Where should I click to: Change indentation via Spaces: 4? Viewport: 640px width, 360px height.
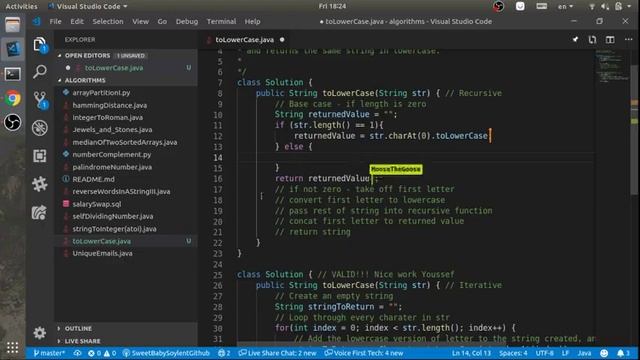[x=513, y=353]
